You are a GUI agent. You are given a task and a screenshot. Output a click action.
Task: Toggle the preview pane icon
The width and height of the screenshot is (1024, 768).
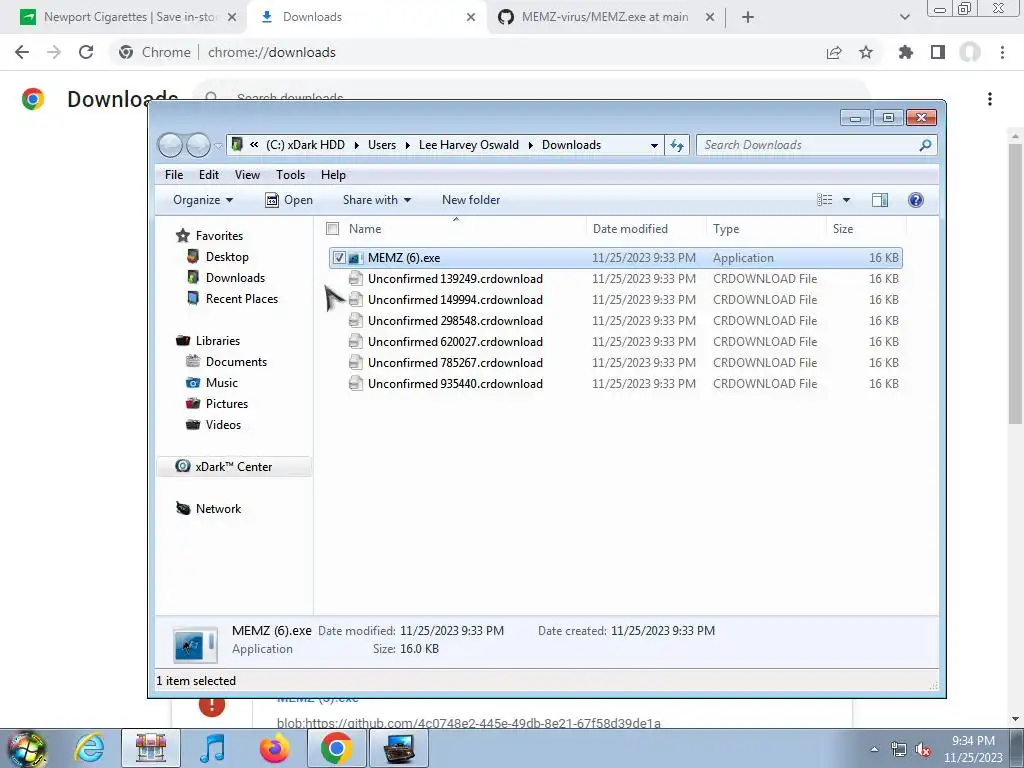pos(880,200)
